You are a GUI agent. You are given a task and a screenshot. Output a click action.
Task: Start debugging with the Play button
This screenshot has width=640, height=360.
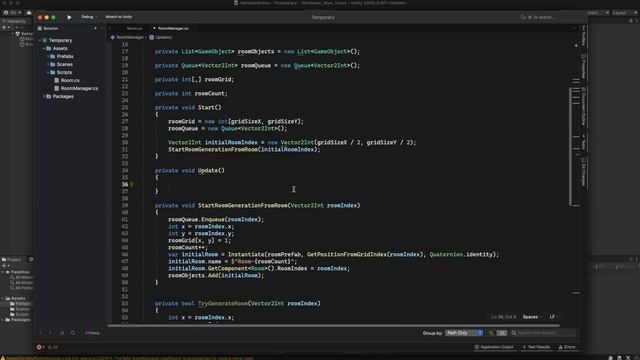pos(69,17)
